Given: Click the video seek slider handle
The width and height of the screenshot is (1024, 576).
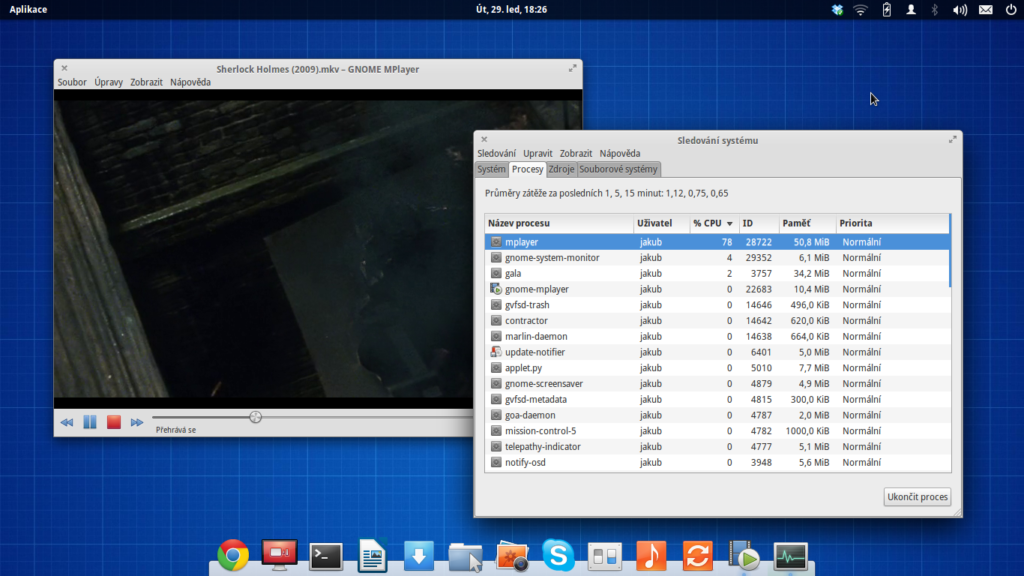Looking at the screenshot, I should tap(255, 417).
